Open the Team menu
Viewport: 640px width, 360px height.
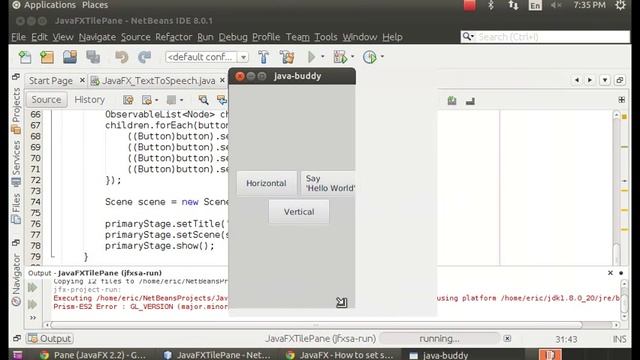pos(298,37)
